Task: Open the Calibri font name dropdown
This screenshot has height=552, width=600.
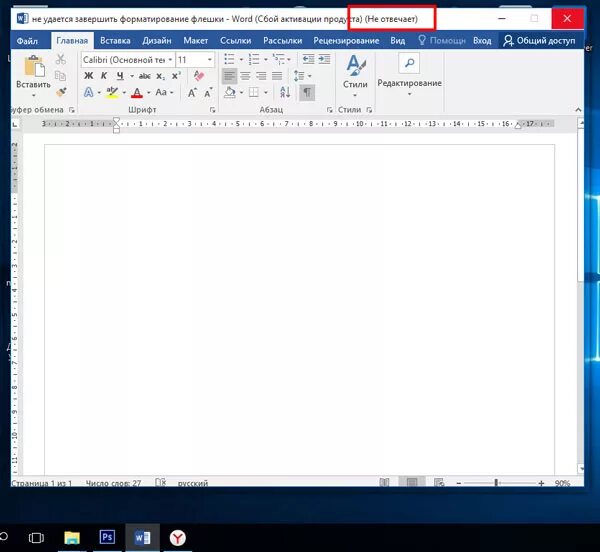Action: pos(170,60)
